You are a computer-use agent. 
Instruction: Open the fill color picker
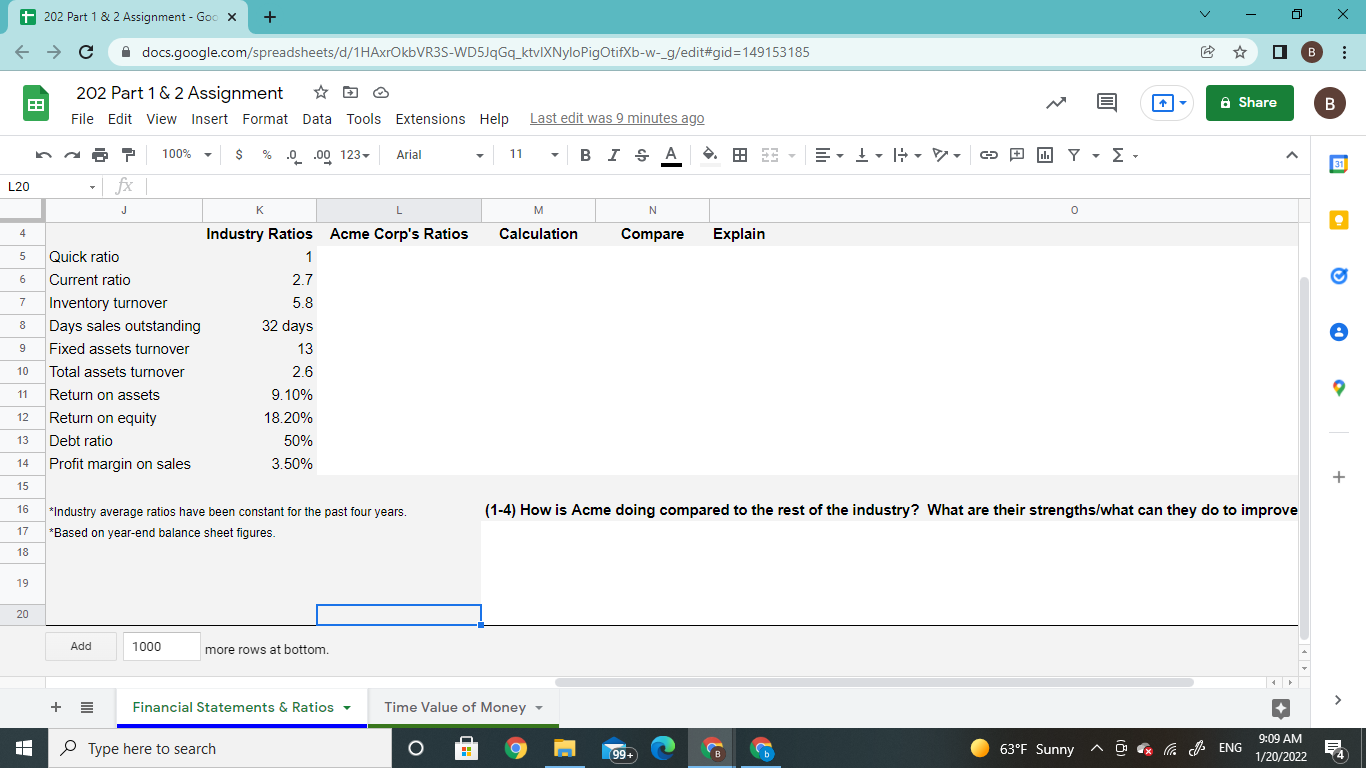pos(710,155)
